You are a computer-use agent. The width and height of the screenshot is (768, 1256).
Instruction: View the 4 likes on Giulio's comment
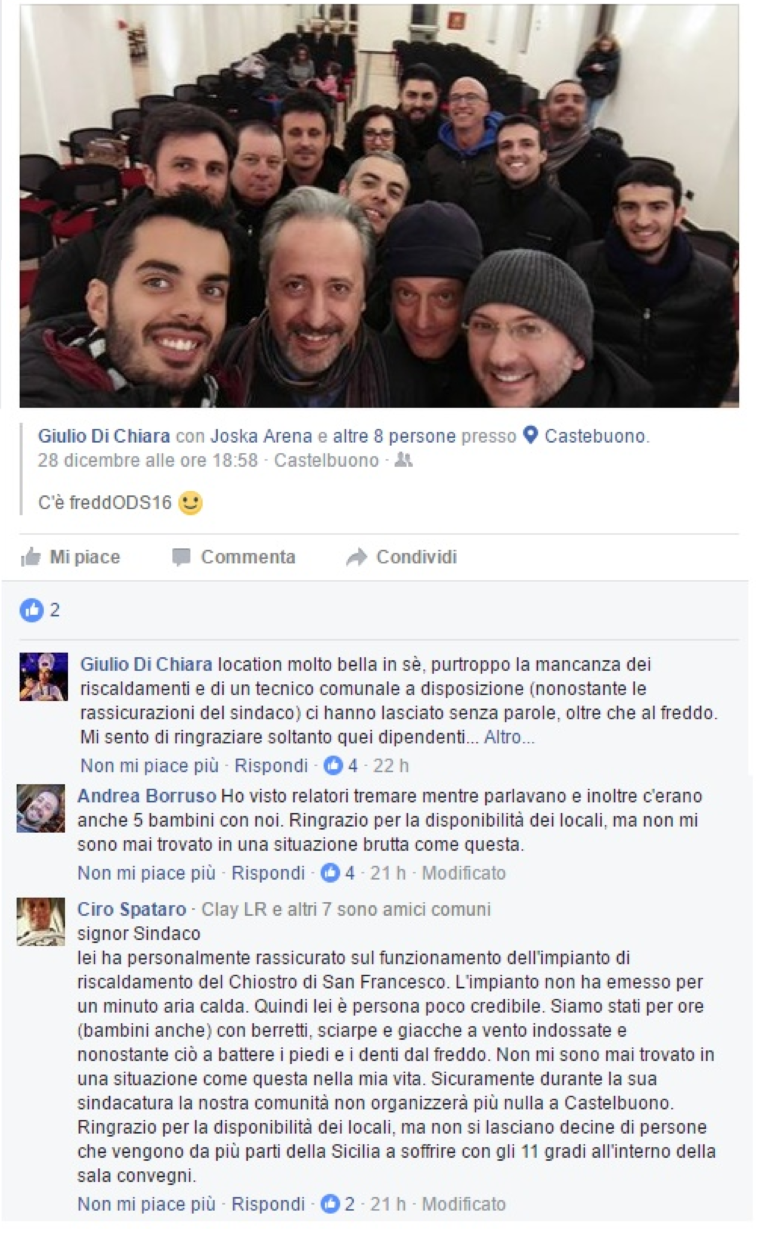tap(341, 766)
